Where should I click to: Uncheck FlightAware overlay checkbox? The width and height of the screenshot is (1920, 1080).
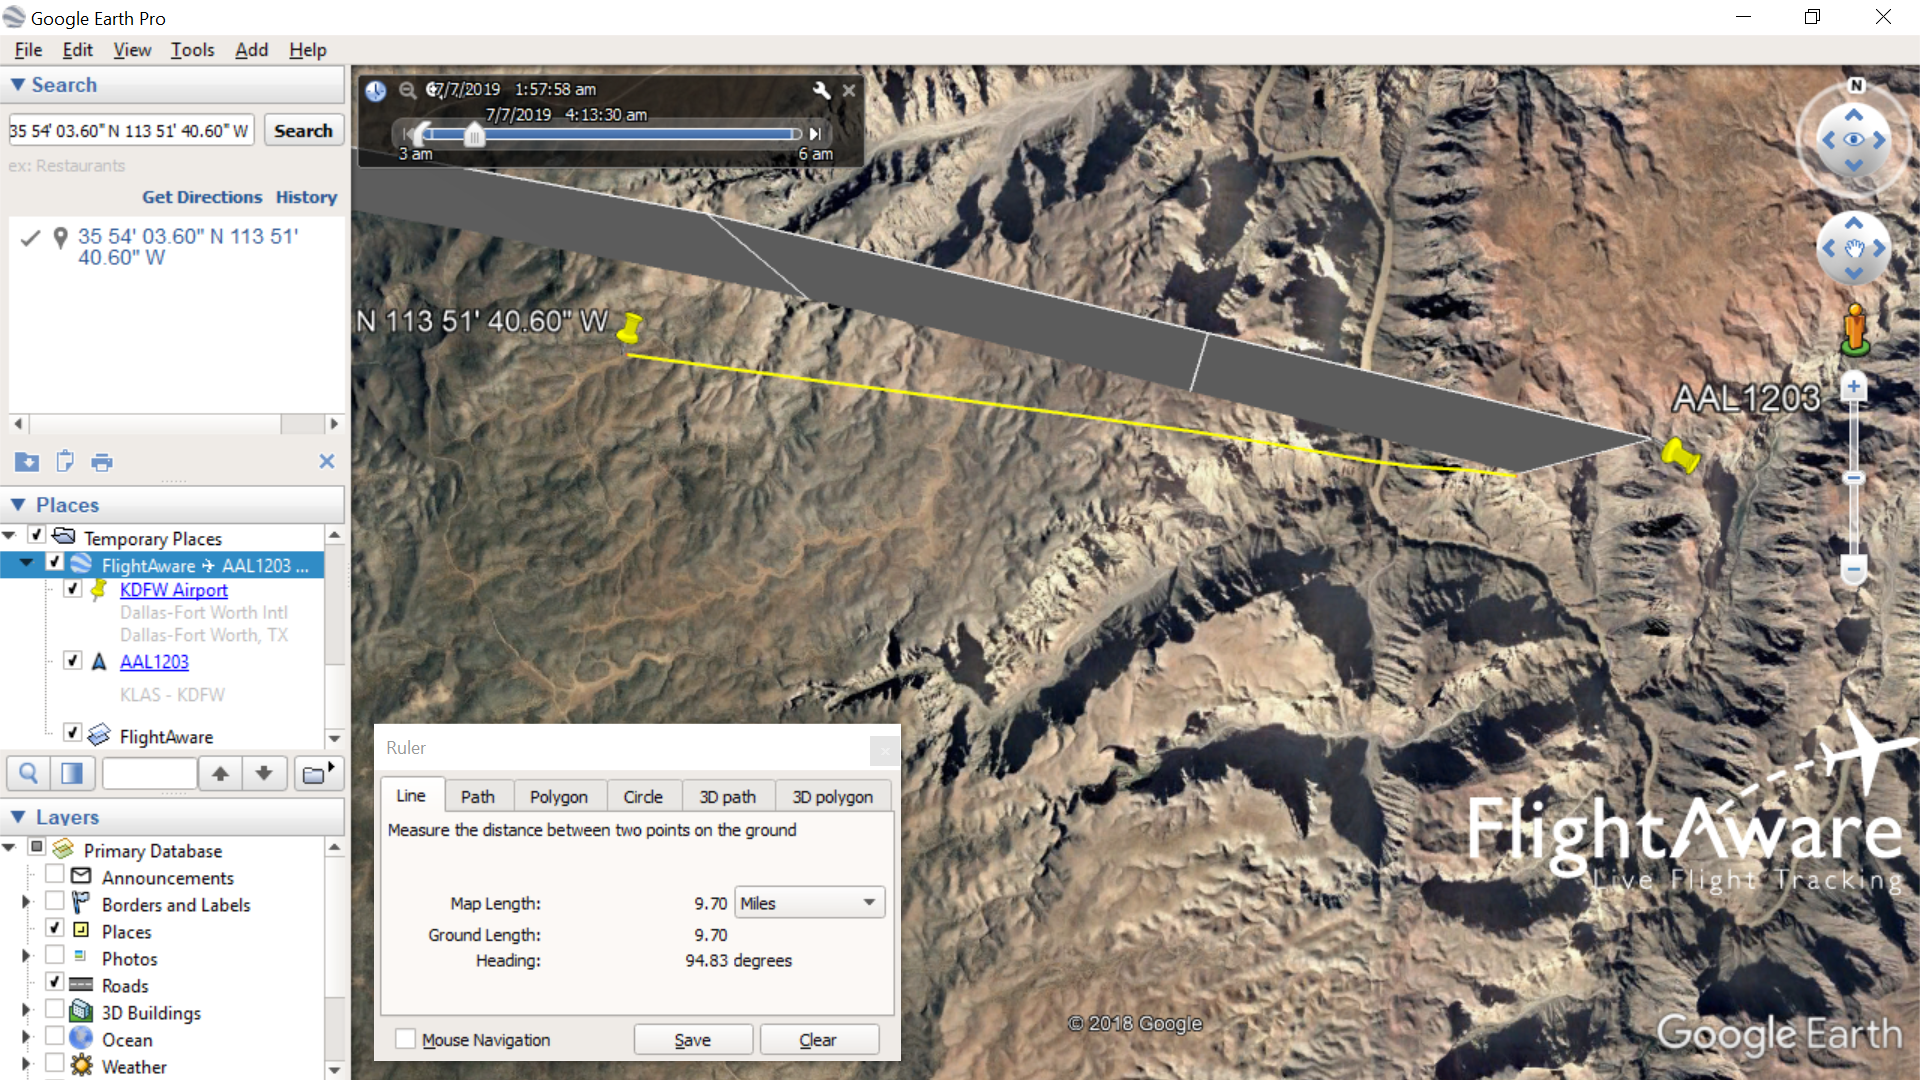73,733
